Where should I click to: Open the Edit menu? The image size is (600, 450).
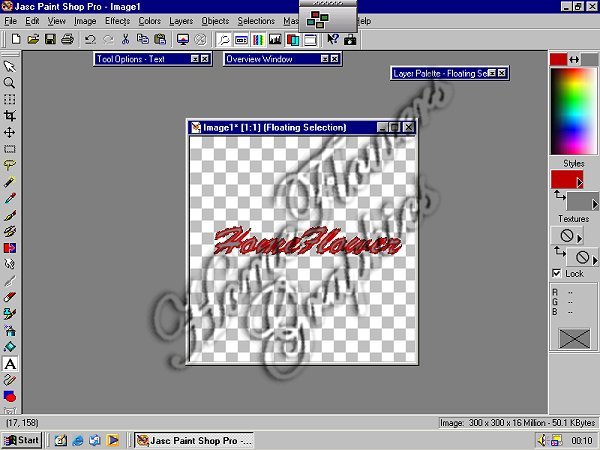tap(32, 21)
